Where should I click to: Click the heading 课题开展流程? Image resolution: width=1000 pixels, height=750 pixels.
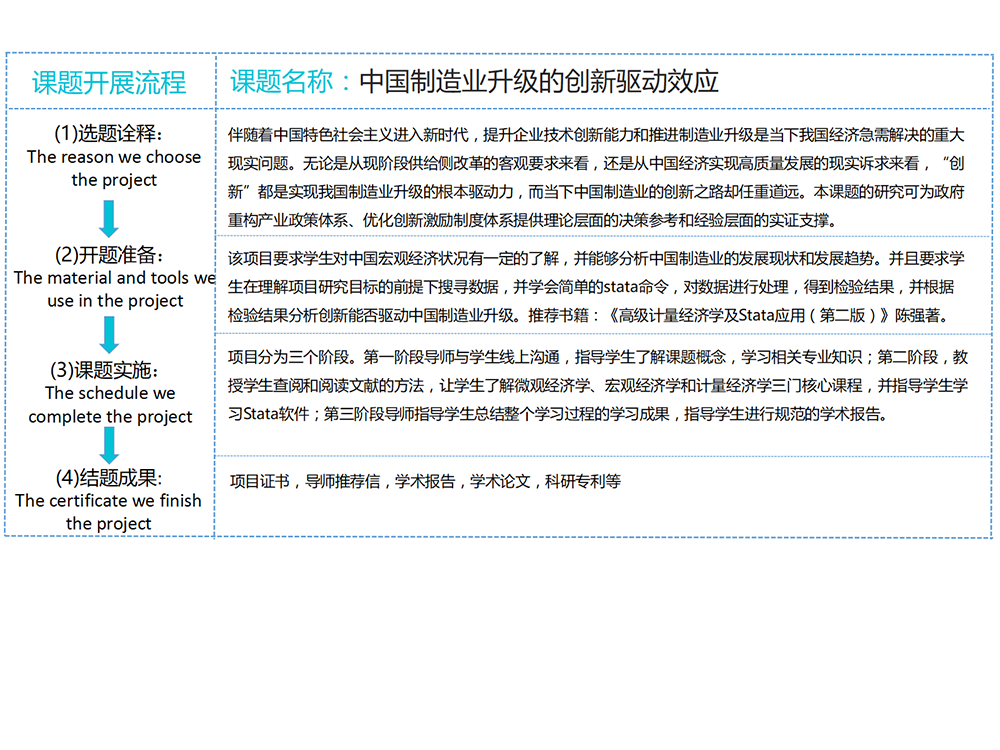tap(109, 83)
